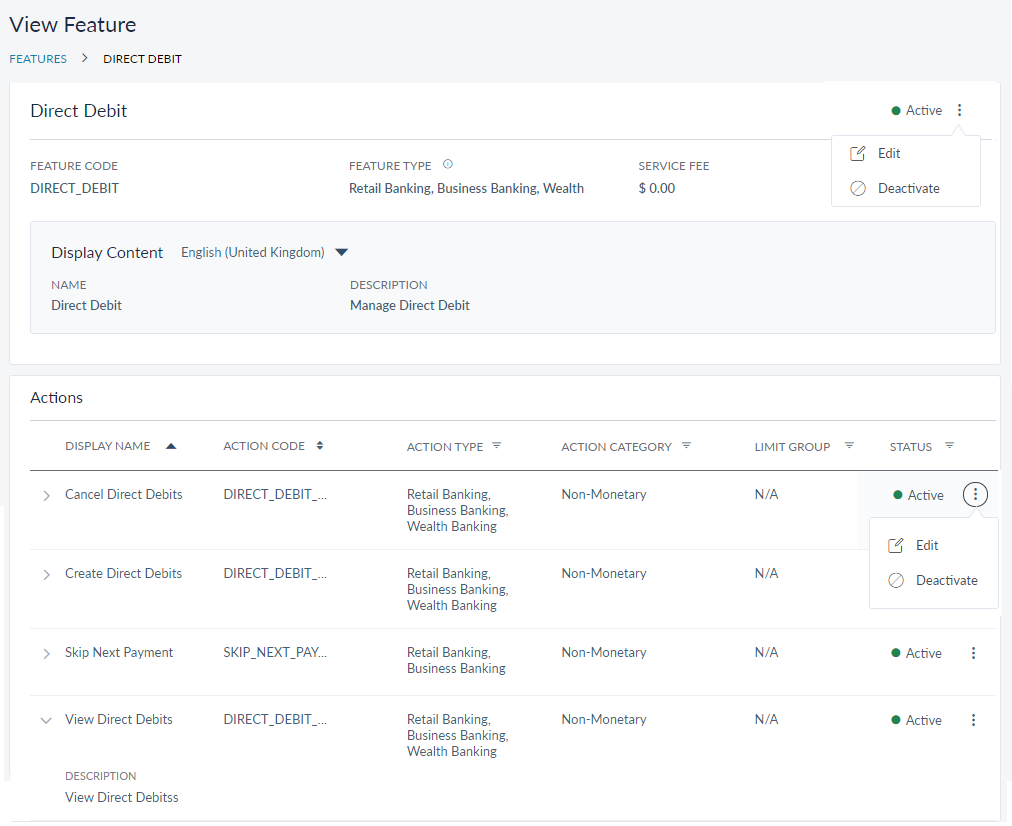Expand the Create Direct Debits row
The width and height of the screenshot is (1012, 826).
pos(46,574)
